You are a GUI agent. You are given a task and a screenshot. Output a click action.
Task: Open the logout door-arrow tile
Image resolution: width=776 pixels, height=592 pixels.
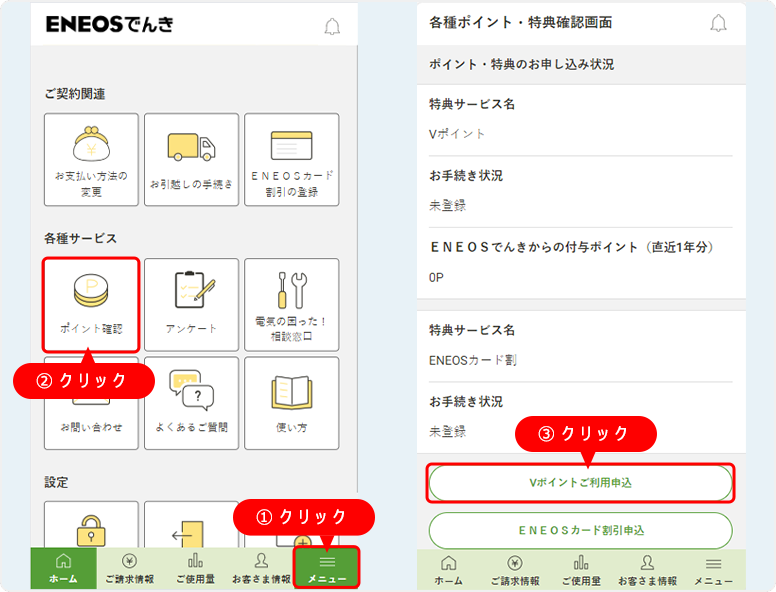point(192,525)
